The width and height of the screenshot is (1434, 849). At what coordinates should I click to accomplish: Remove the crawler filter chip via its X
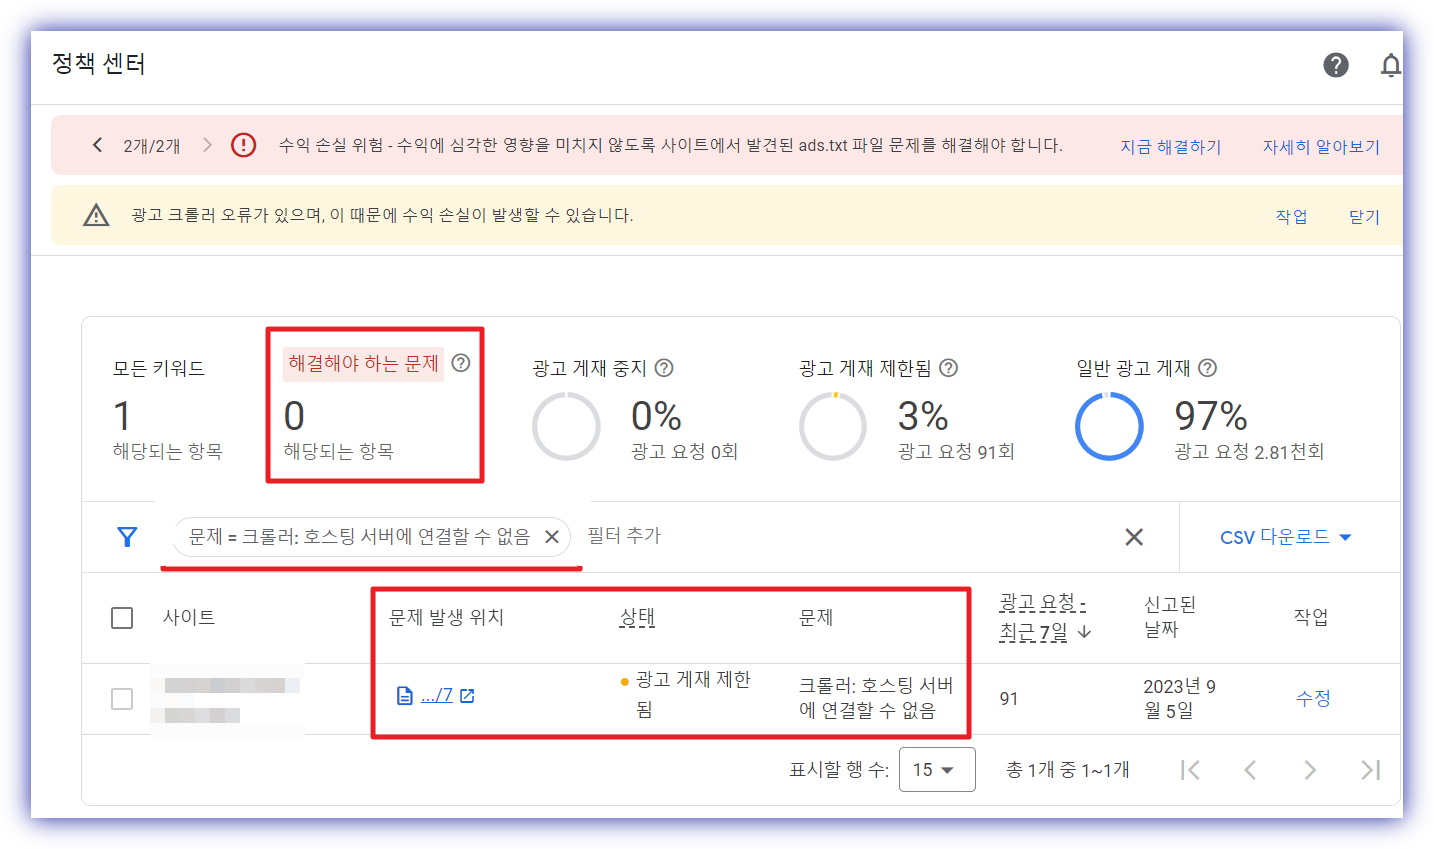tap(551, 537)
